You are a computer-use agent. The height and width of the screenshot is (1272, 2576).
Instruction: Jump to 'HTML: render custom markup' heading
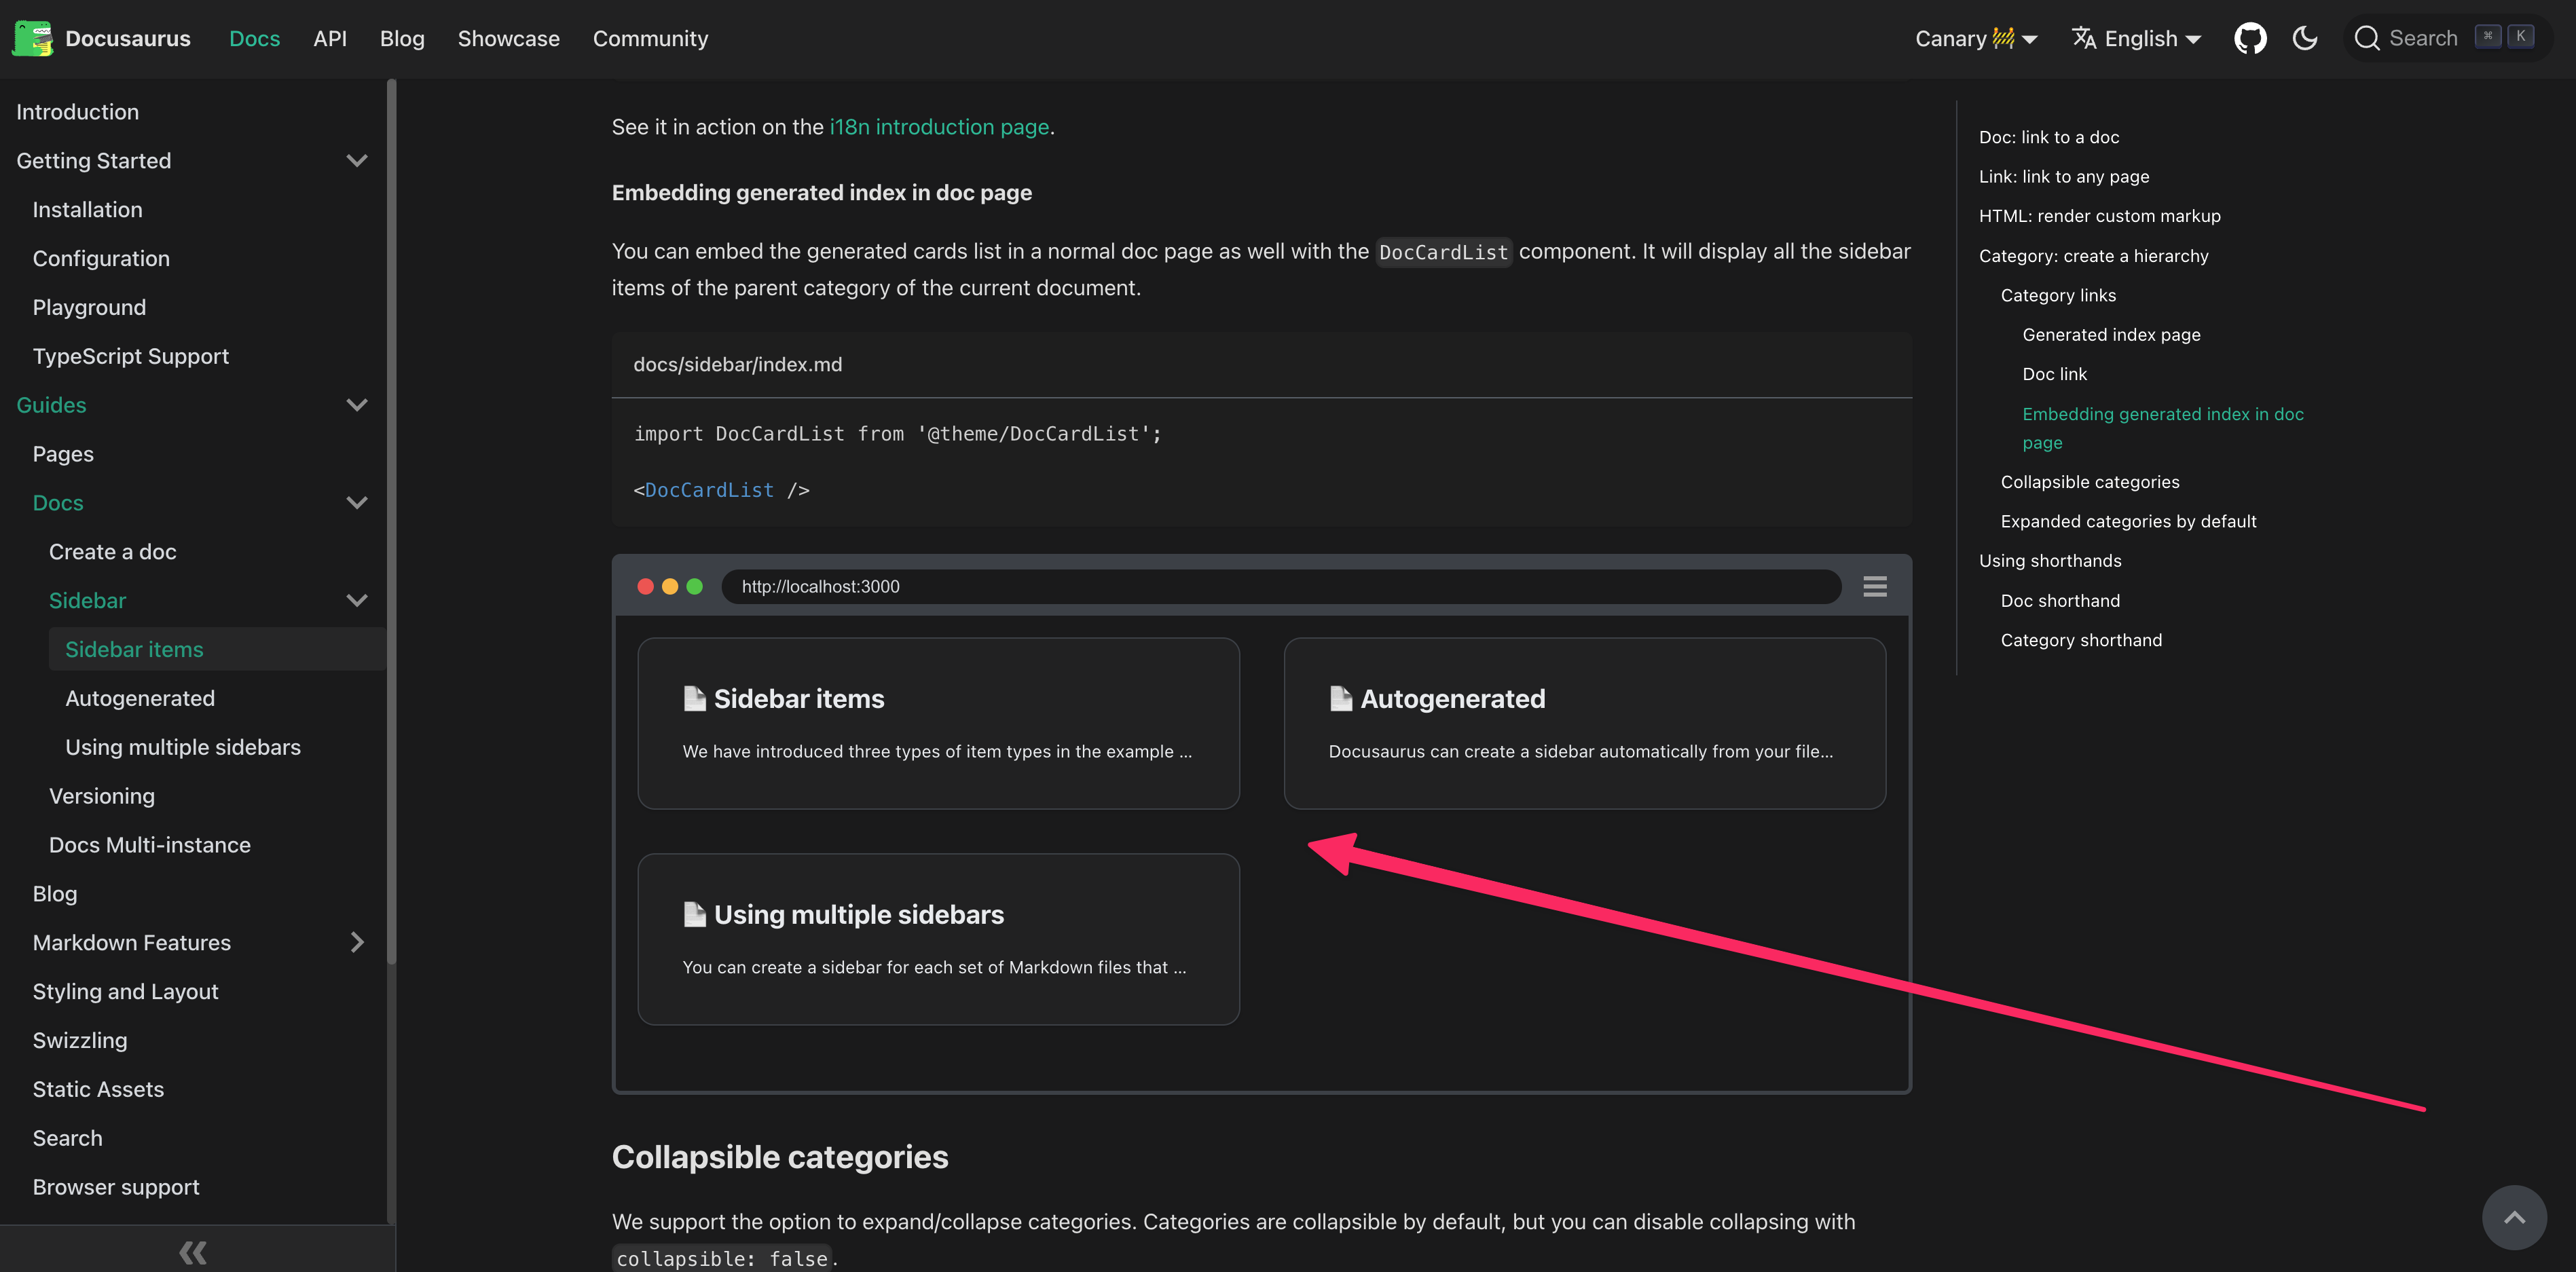pyautogui.click(x=2100, y=216)
